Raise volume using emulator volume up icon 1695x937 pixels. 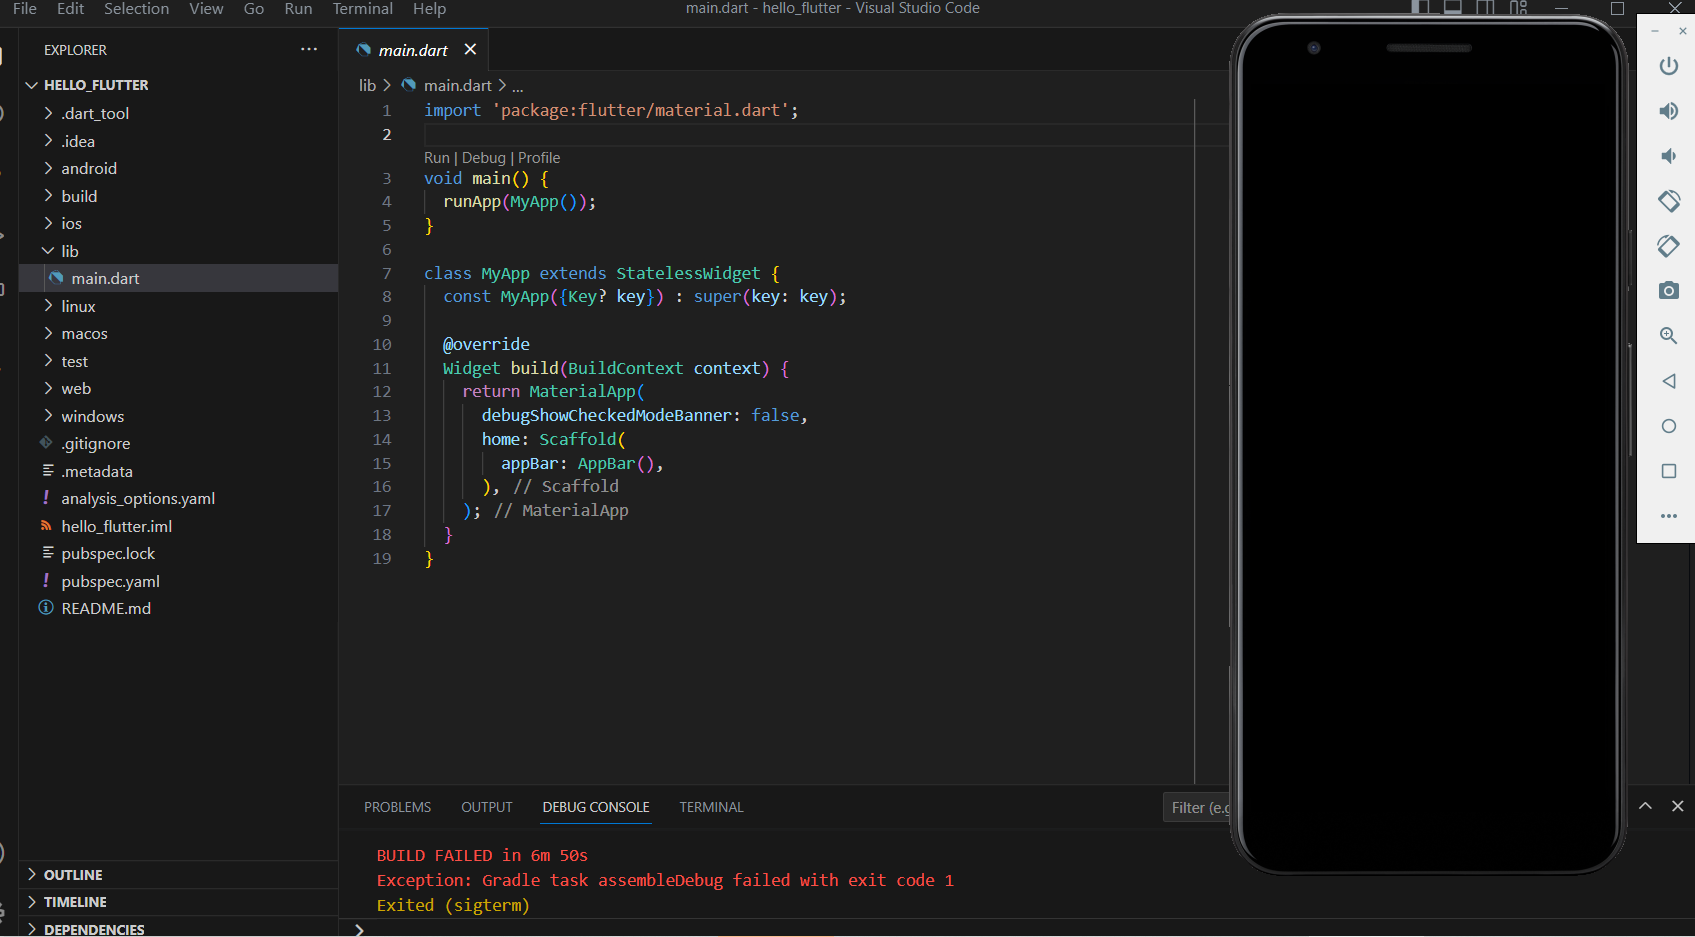point(1668,111)
